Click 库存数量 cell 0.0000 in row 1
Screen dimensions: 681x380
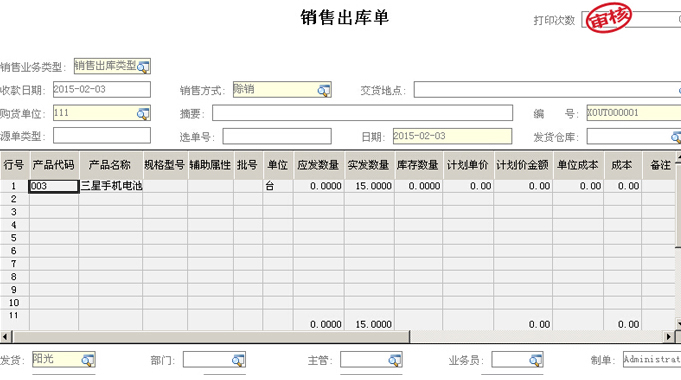419,186
